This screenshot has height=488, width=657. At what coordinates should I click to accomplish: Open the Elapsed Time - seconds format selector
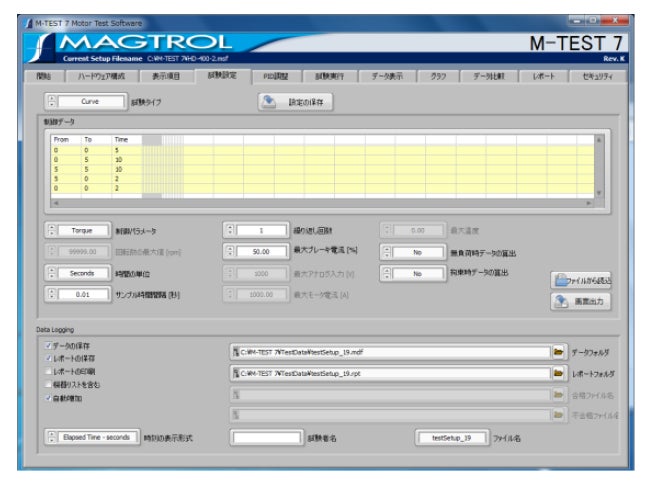click(92, 437)
